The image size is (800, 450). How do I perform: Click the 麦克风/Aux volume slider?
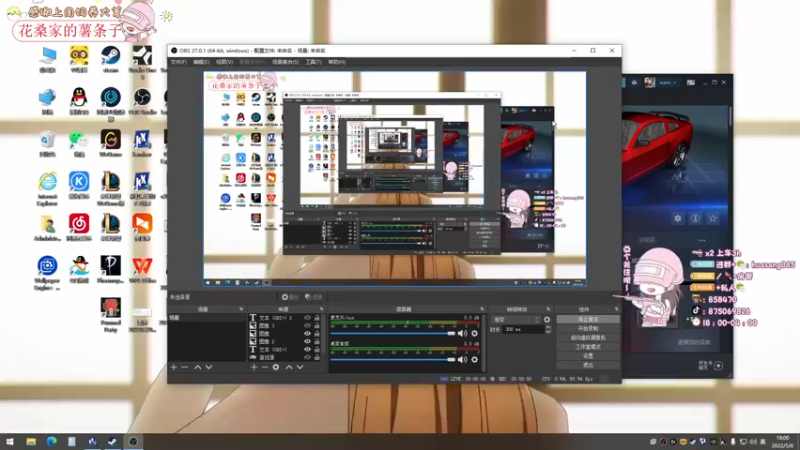click(392, 334)
